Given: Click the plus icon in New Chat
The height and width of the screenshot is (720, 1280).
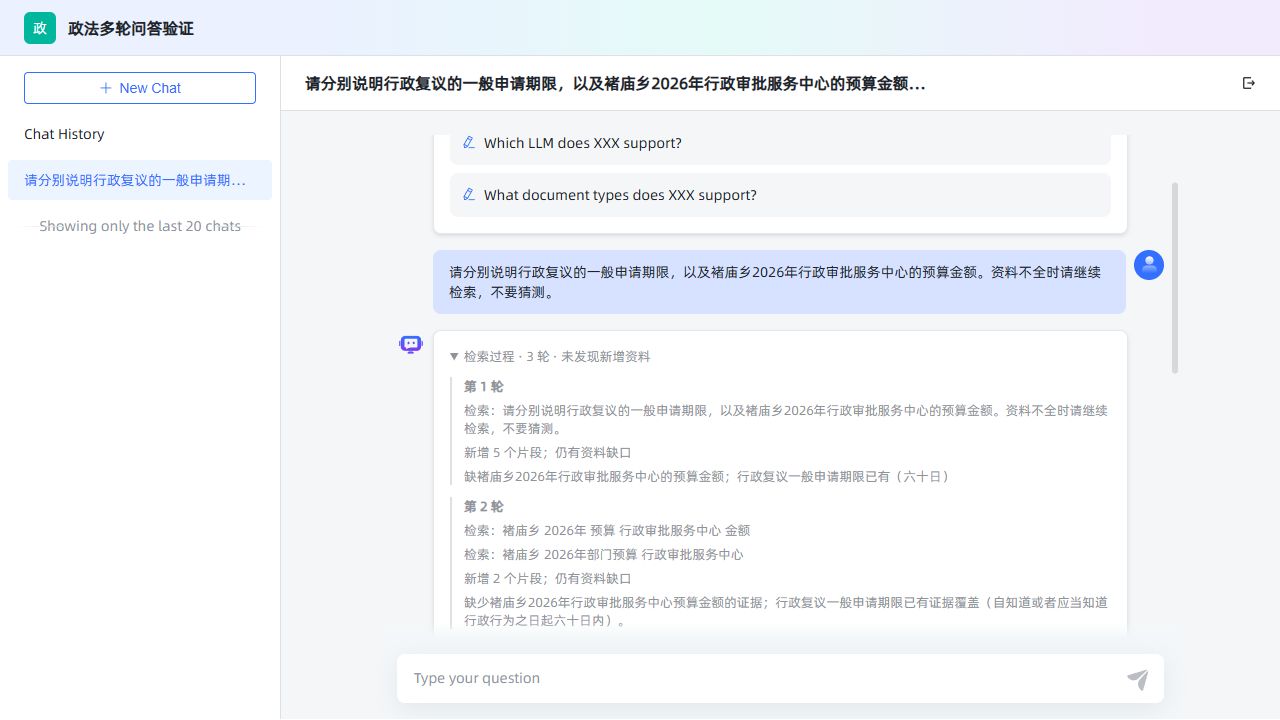Looking at the screenshot, I should [106, 88].
